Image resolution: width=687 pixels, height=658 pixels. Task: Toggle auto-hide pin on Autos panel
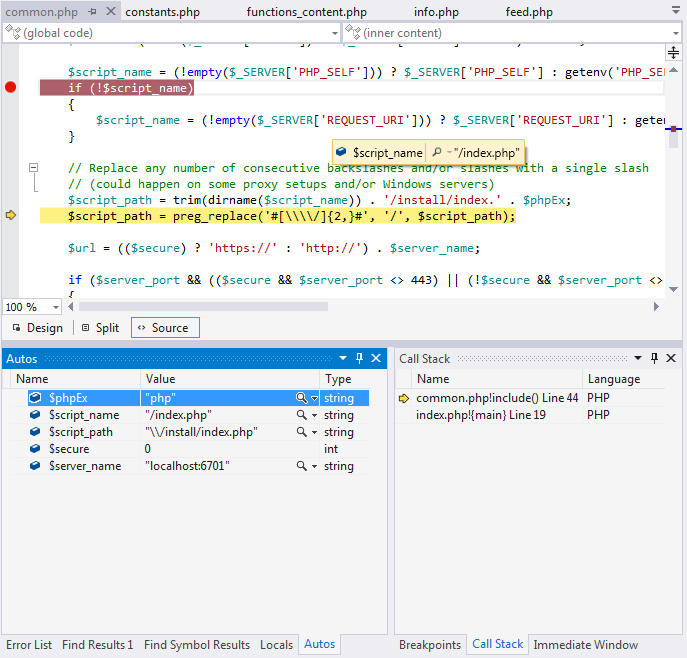tap(359, 358)
